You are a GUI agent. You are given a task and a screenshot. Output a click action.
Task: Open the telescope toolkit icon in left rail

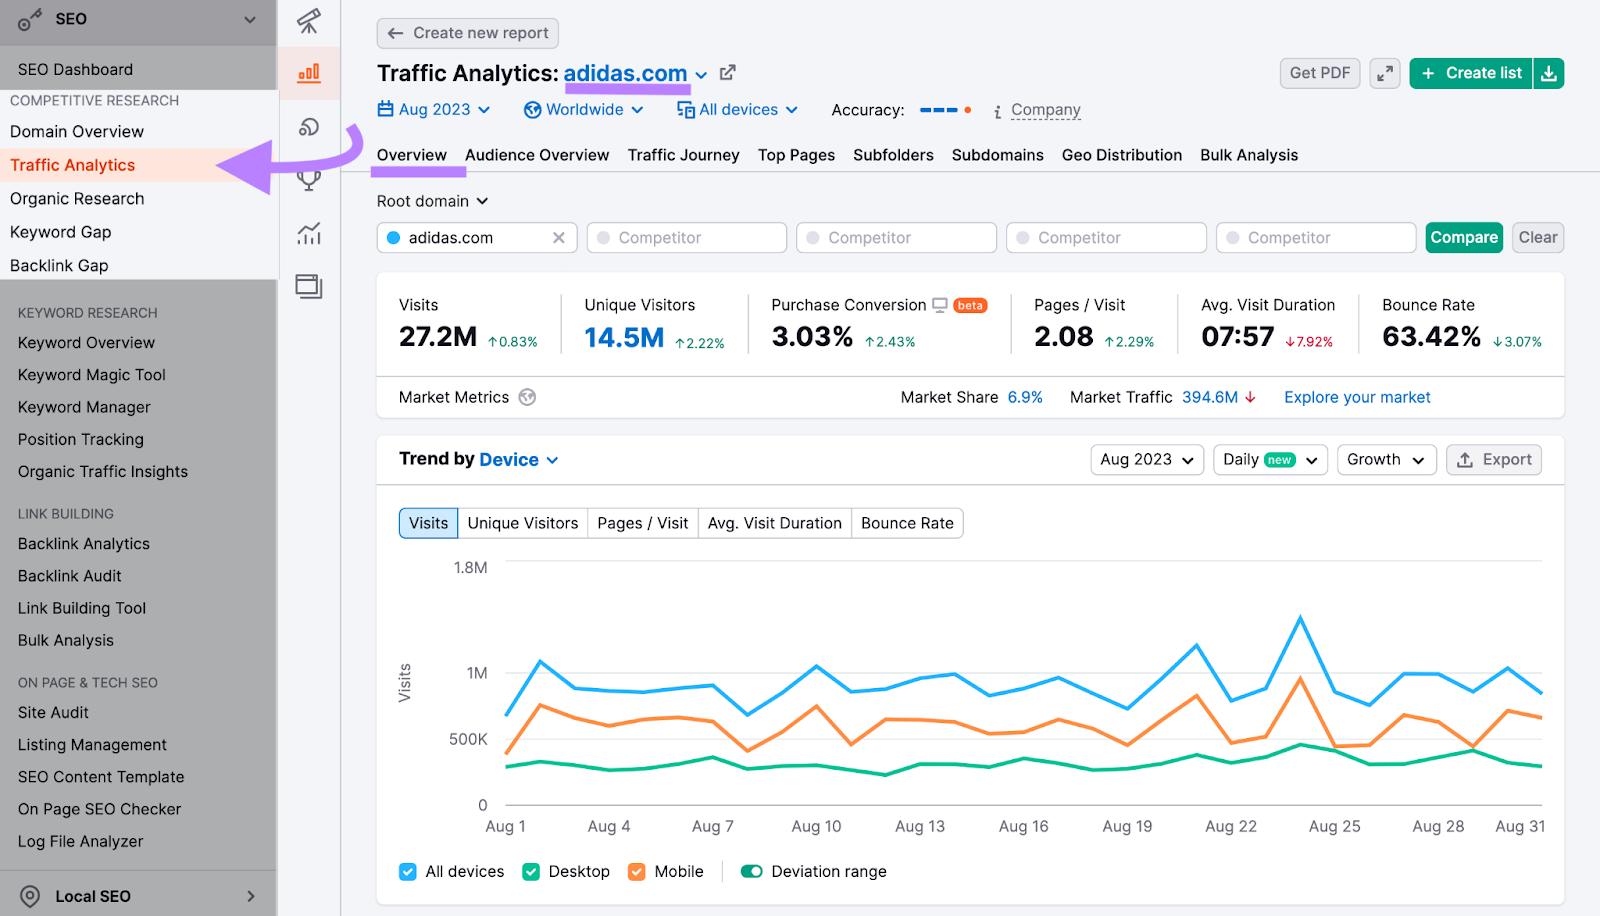310,22
